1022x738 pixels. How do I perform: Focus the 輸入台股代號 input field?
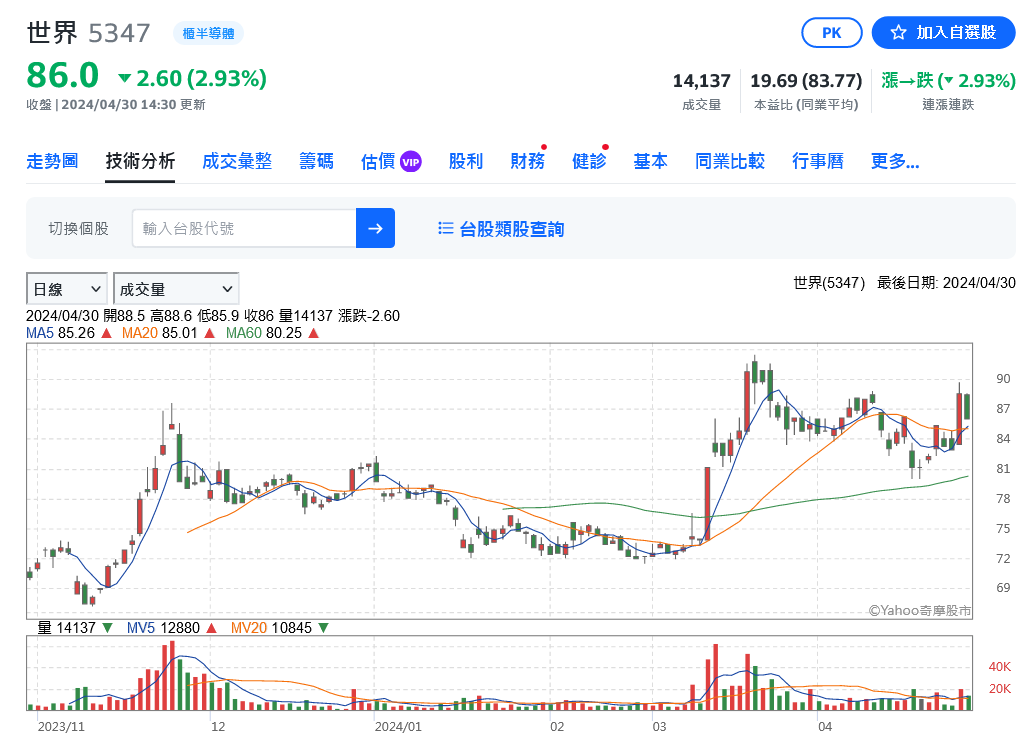244,228
